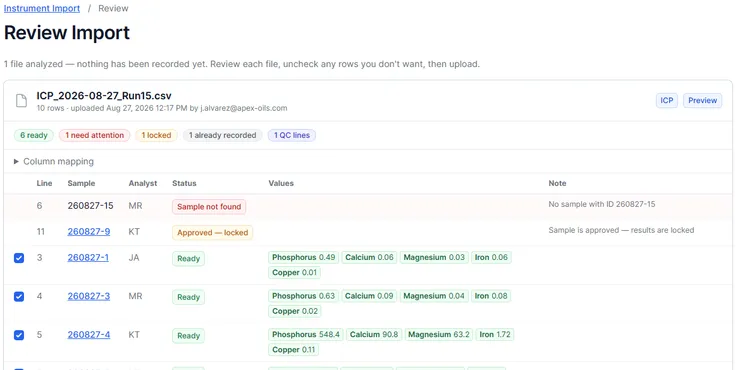Viewport: 740px width, 370px height.
Task: Click the Status column header
Action: point(184,183)
